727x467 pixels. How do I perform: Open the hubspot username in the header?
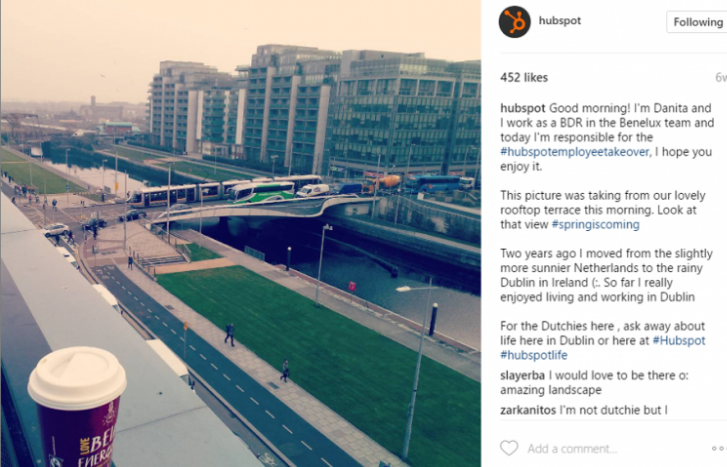click(560, 21)
